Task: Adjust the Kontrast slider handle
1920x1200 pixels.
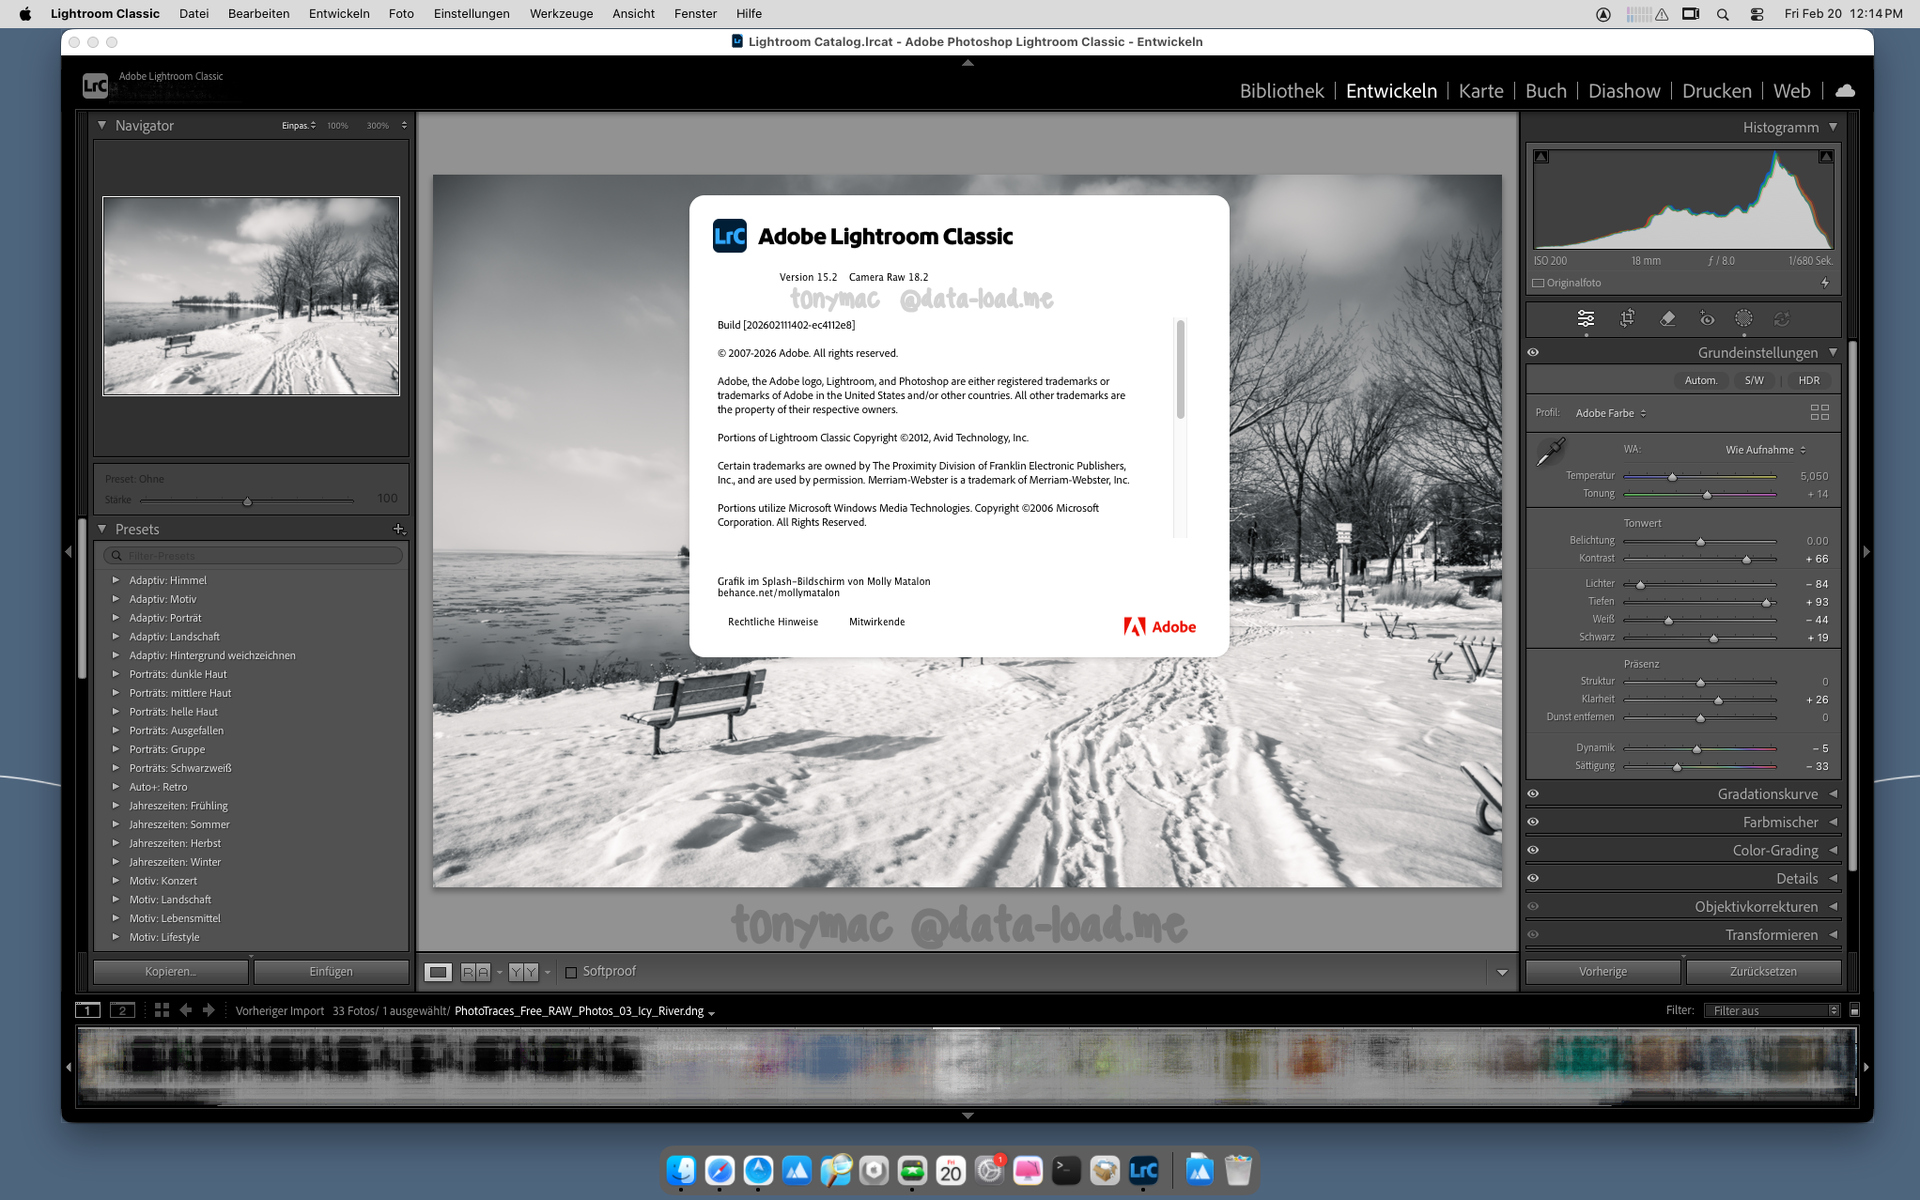Action: click(x=1746, y=559)
